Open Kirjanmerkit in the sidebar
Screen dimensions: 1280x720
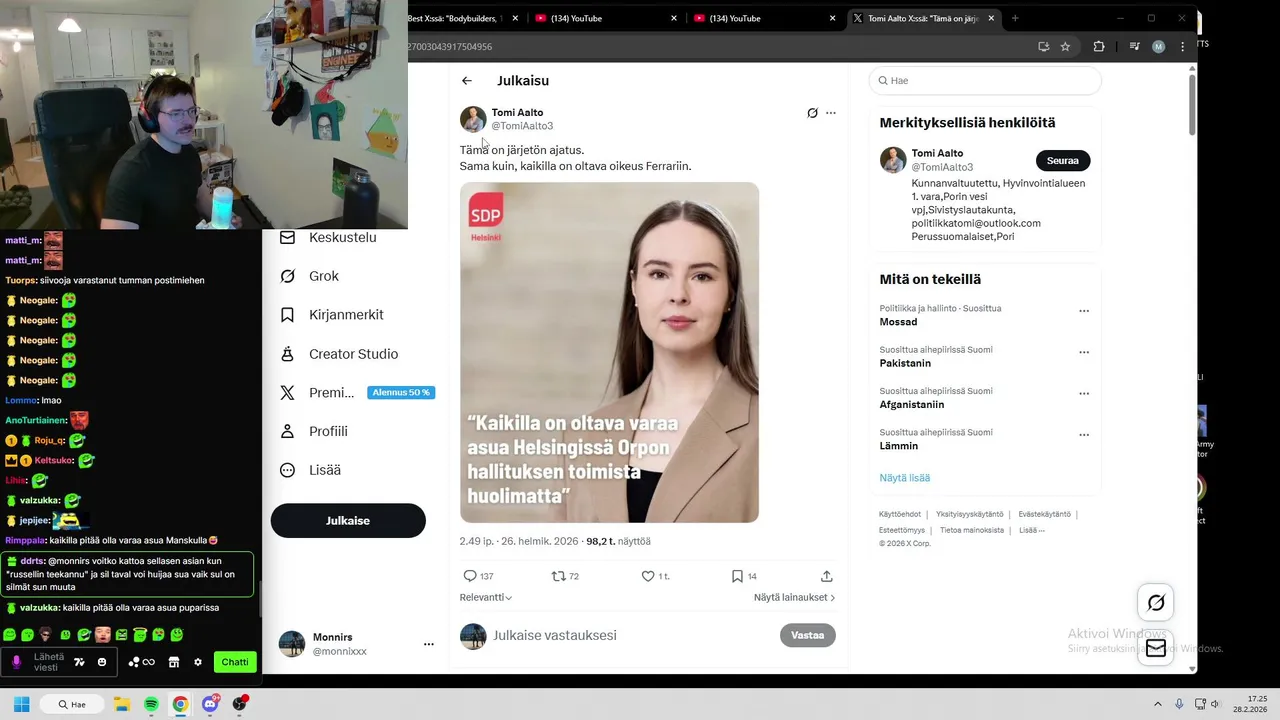332,315
